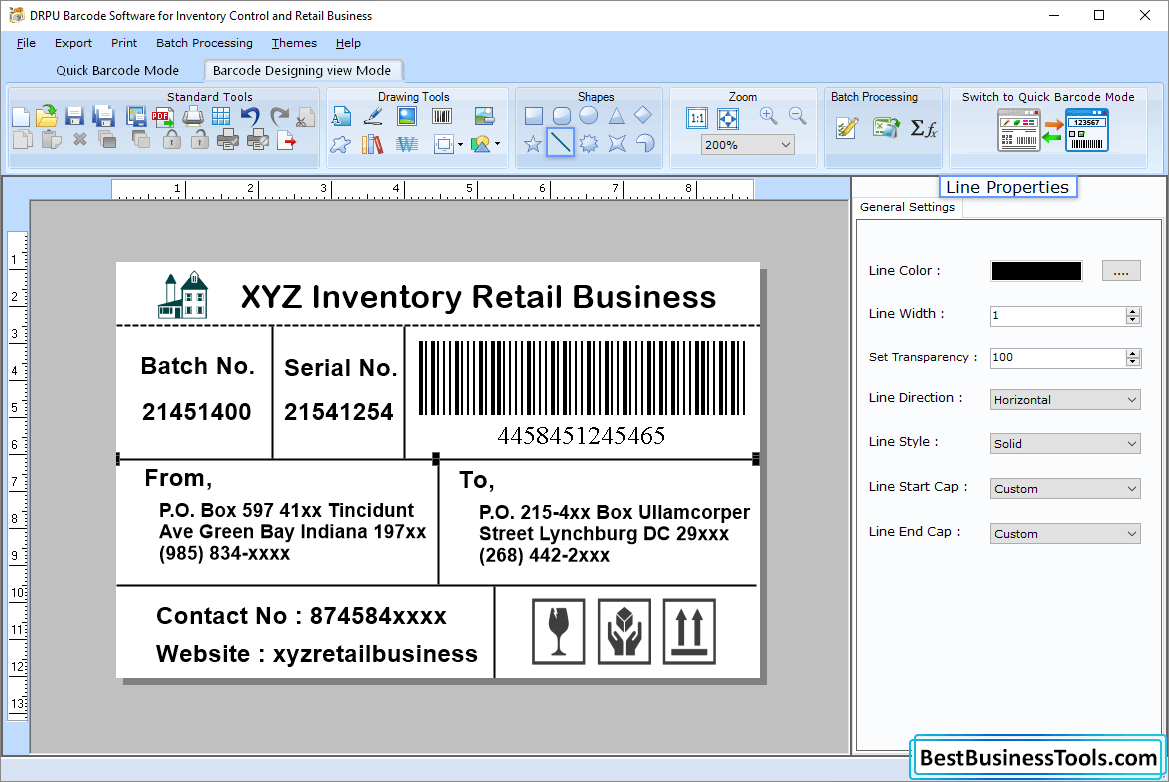
Task: Choose the Diamond shape
Action: 643,116
